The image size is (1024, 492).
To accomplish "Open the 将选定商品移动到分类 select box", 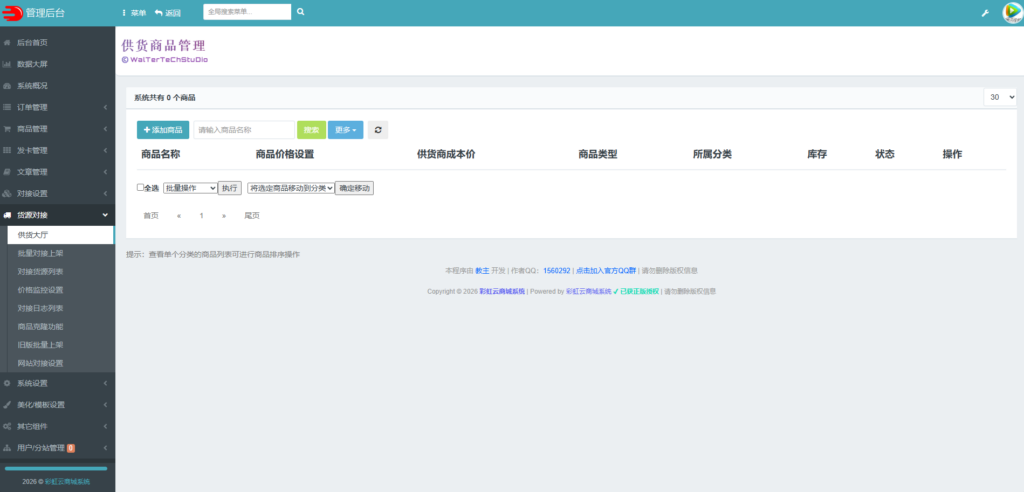I will 291,188.
